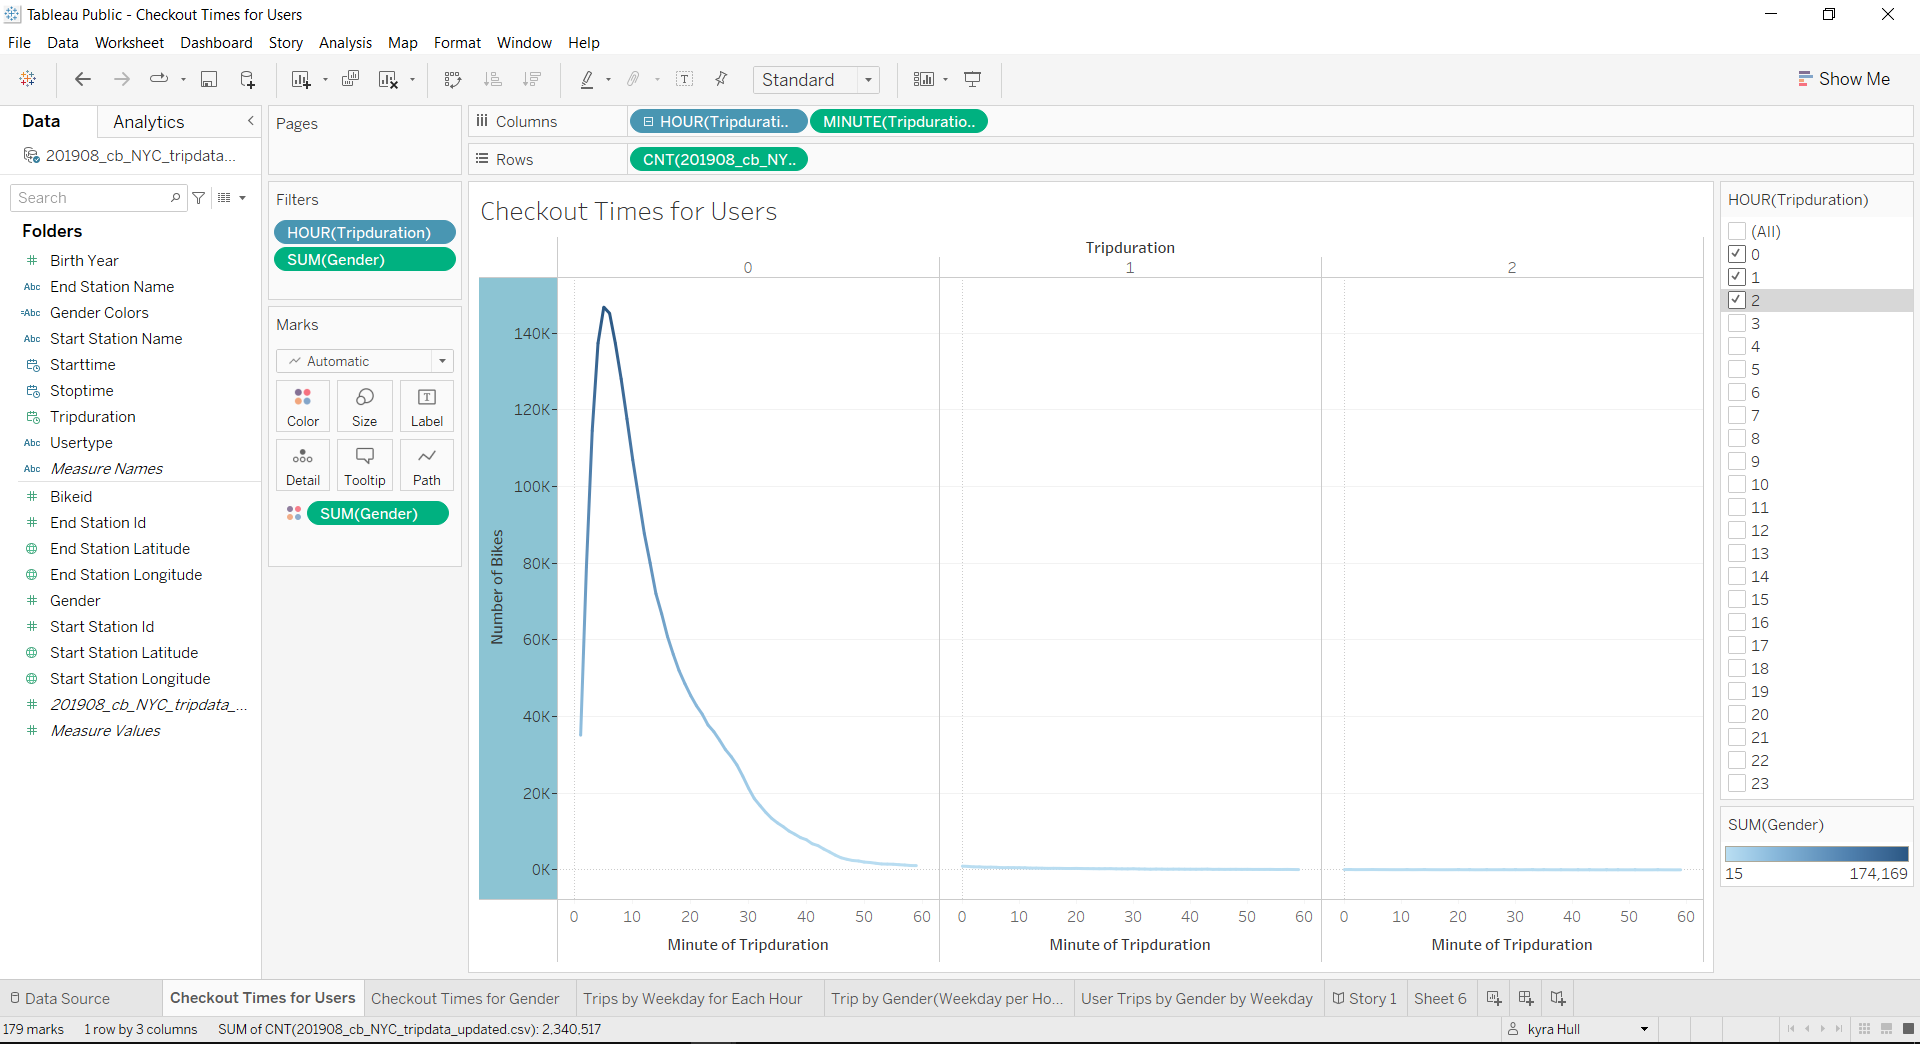The width and height of the screenshot is (1920, 1044).
Task: Expand the Automatic mark type dropdown
Action: tap(441, 361)
